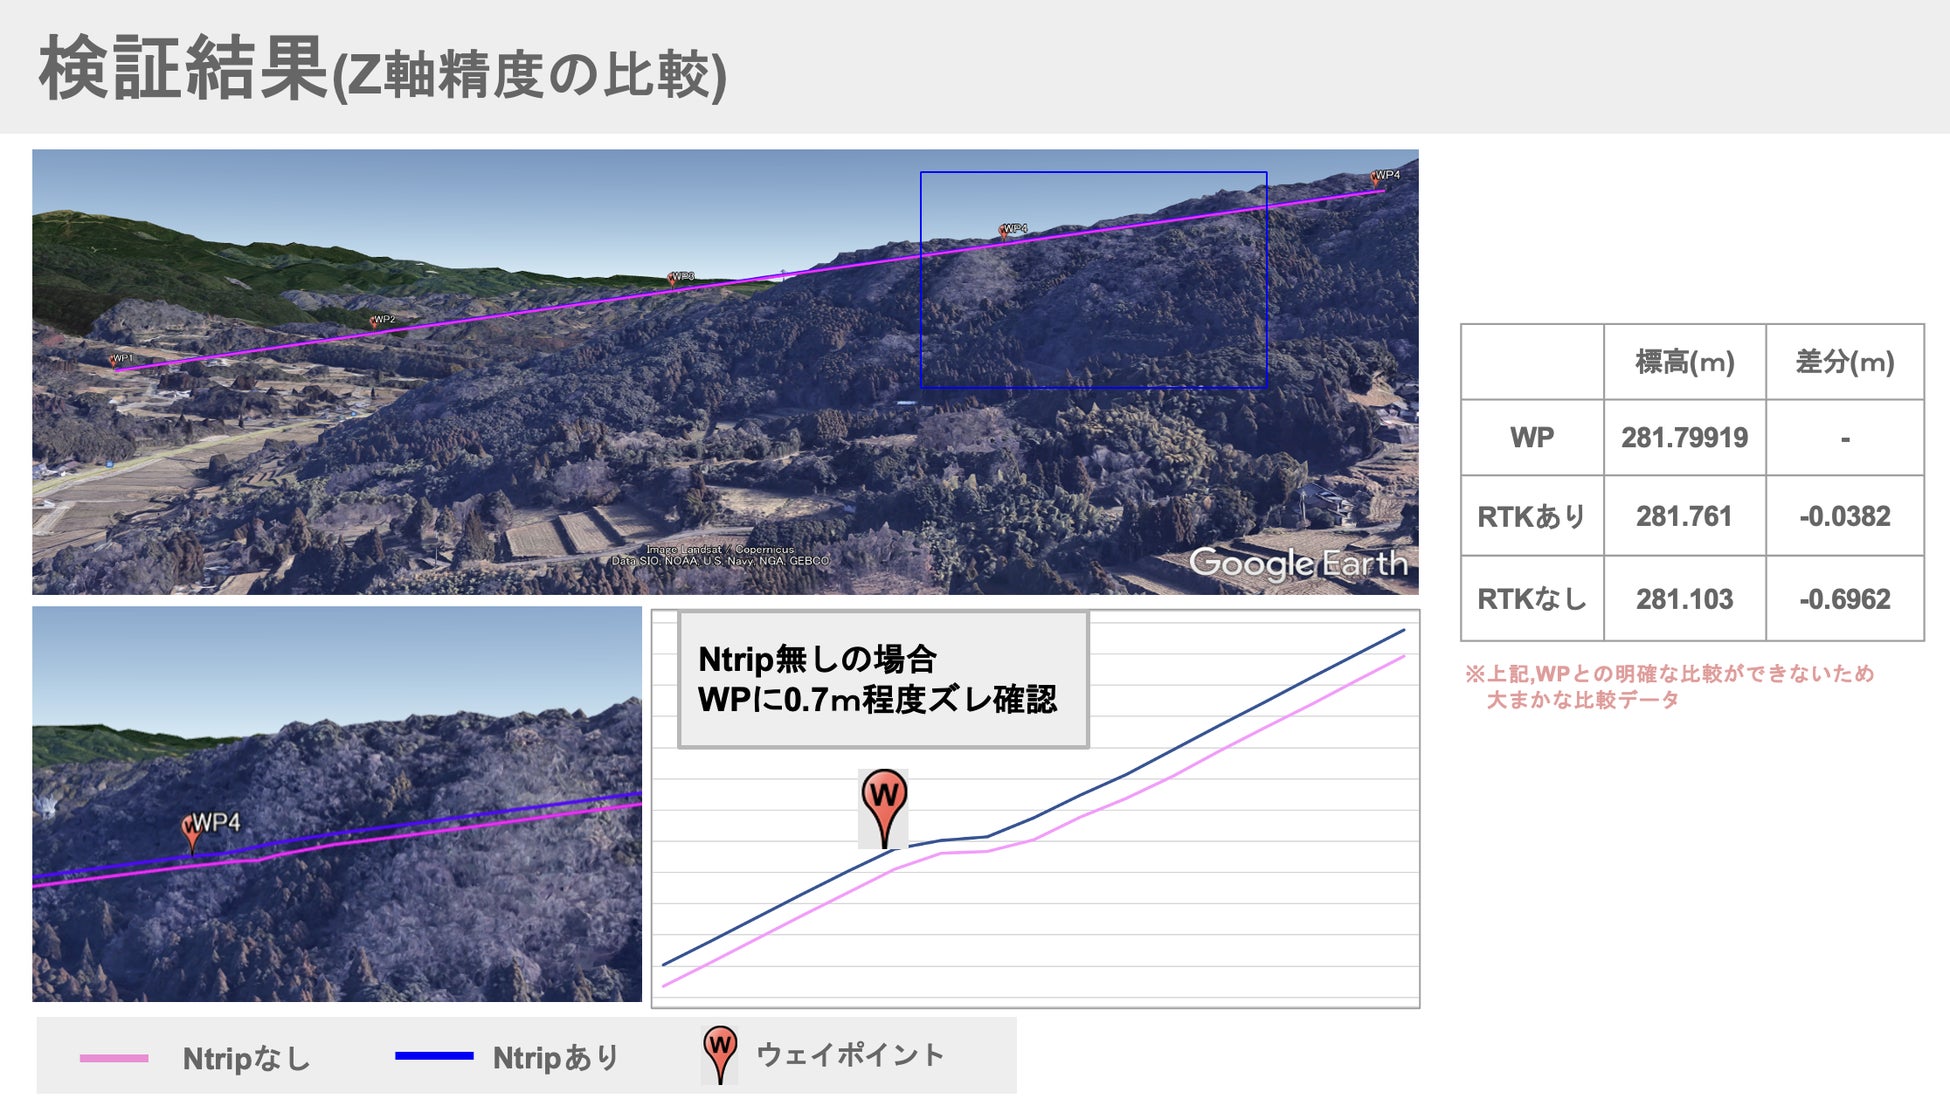Click the WP3 waypoint pin marker
1950x1099 pixels.
[x=673, y=278]
